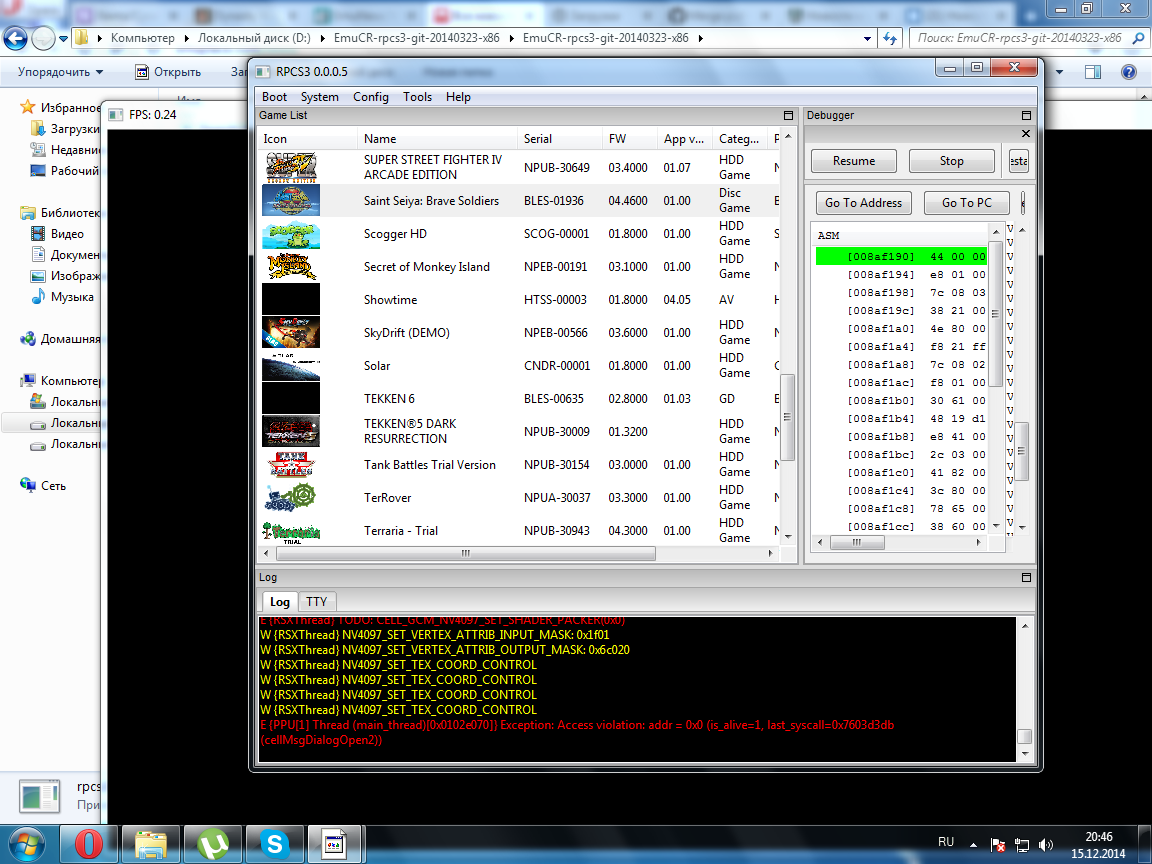
Task: Click the game list scroll up arrow
Action: tap(788, 137)
